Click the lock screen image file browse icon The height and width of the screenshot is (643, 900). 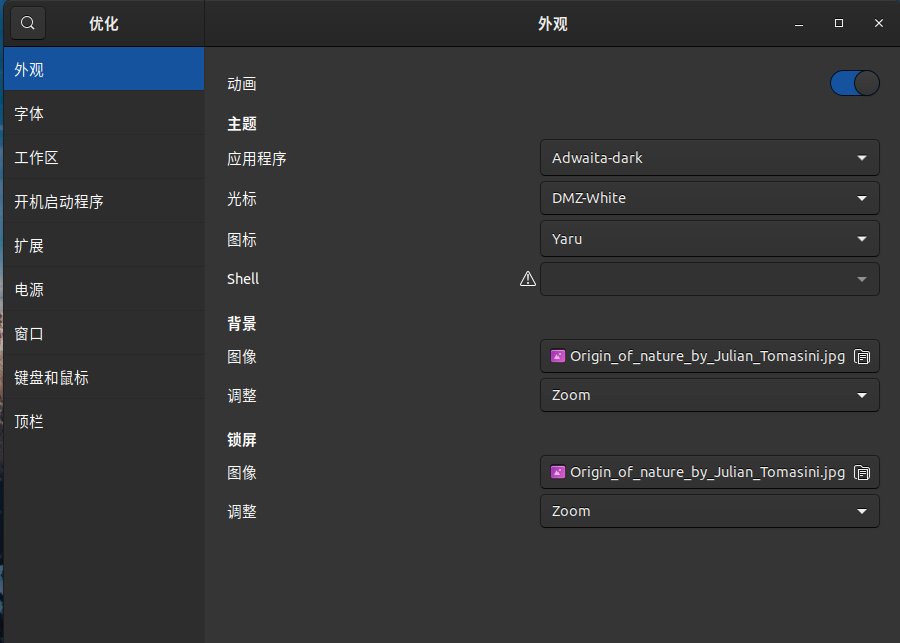coord(862,473)
